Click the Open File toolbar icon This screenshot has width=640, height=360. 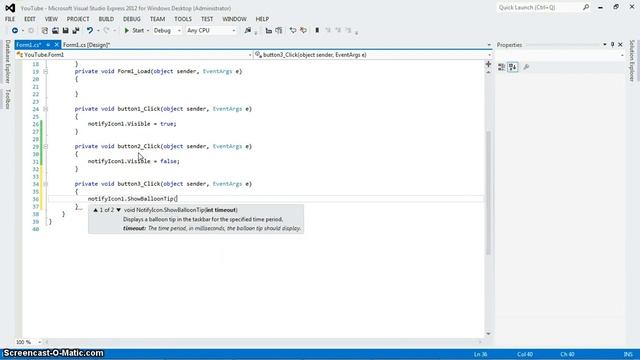[55, 31]
